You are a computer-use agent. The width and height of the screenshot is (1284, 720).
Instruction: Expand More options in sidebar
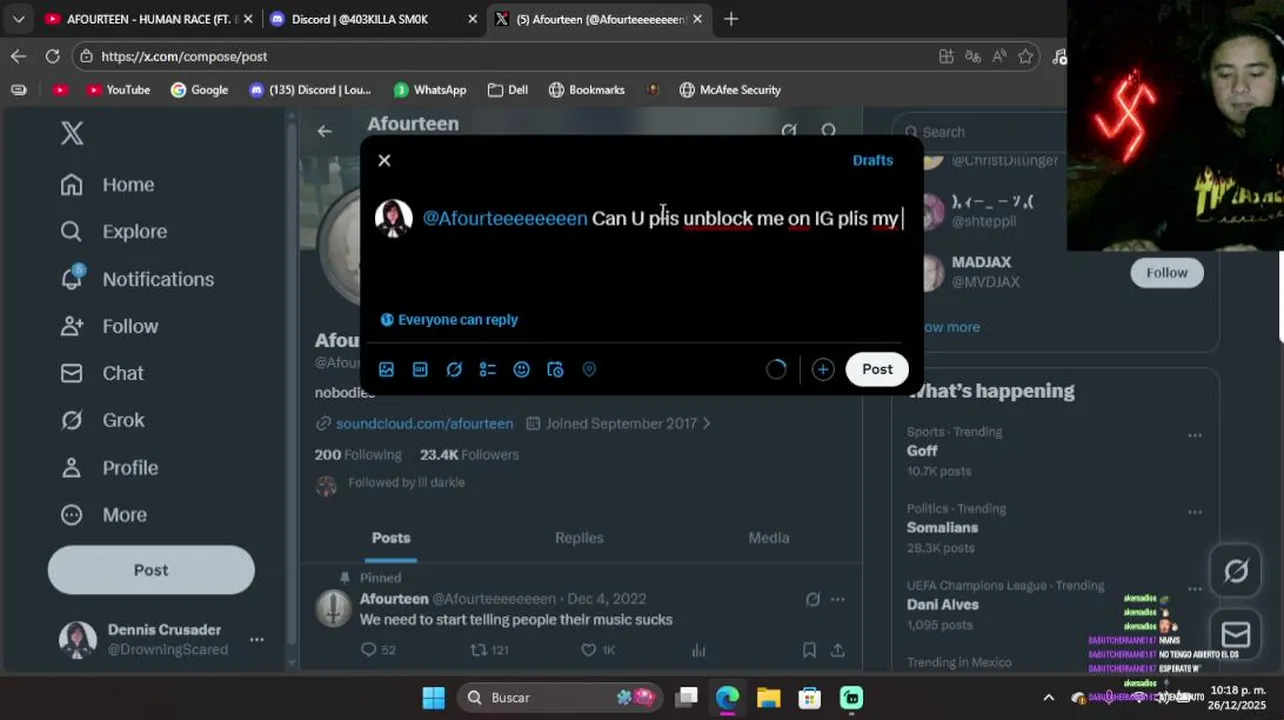(x=104, y=515)
